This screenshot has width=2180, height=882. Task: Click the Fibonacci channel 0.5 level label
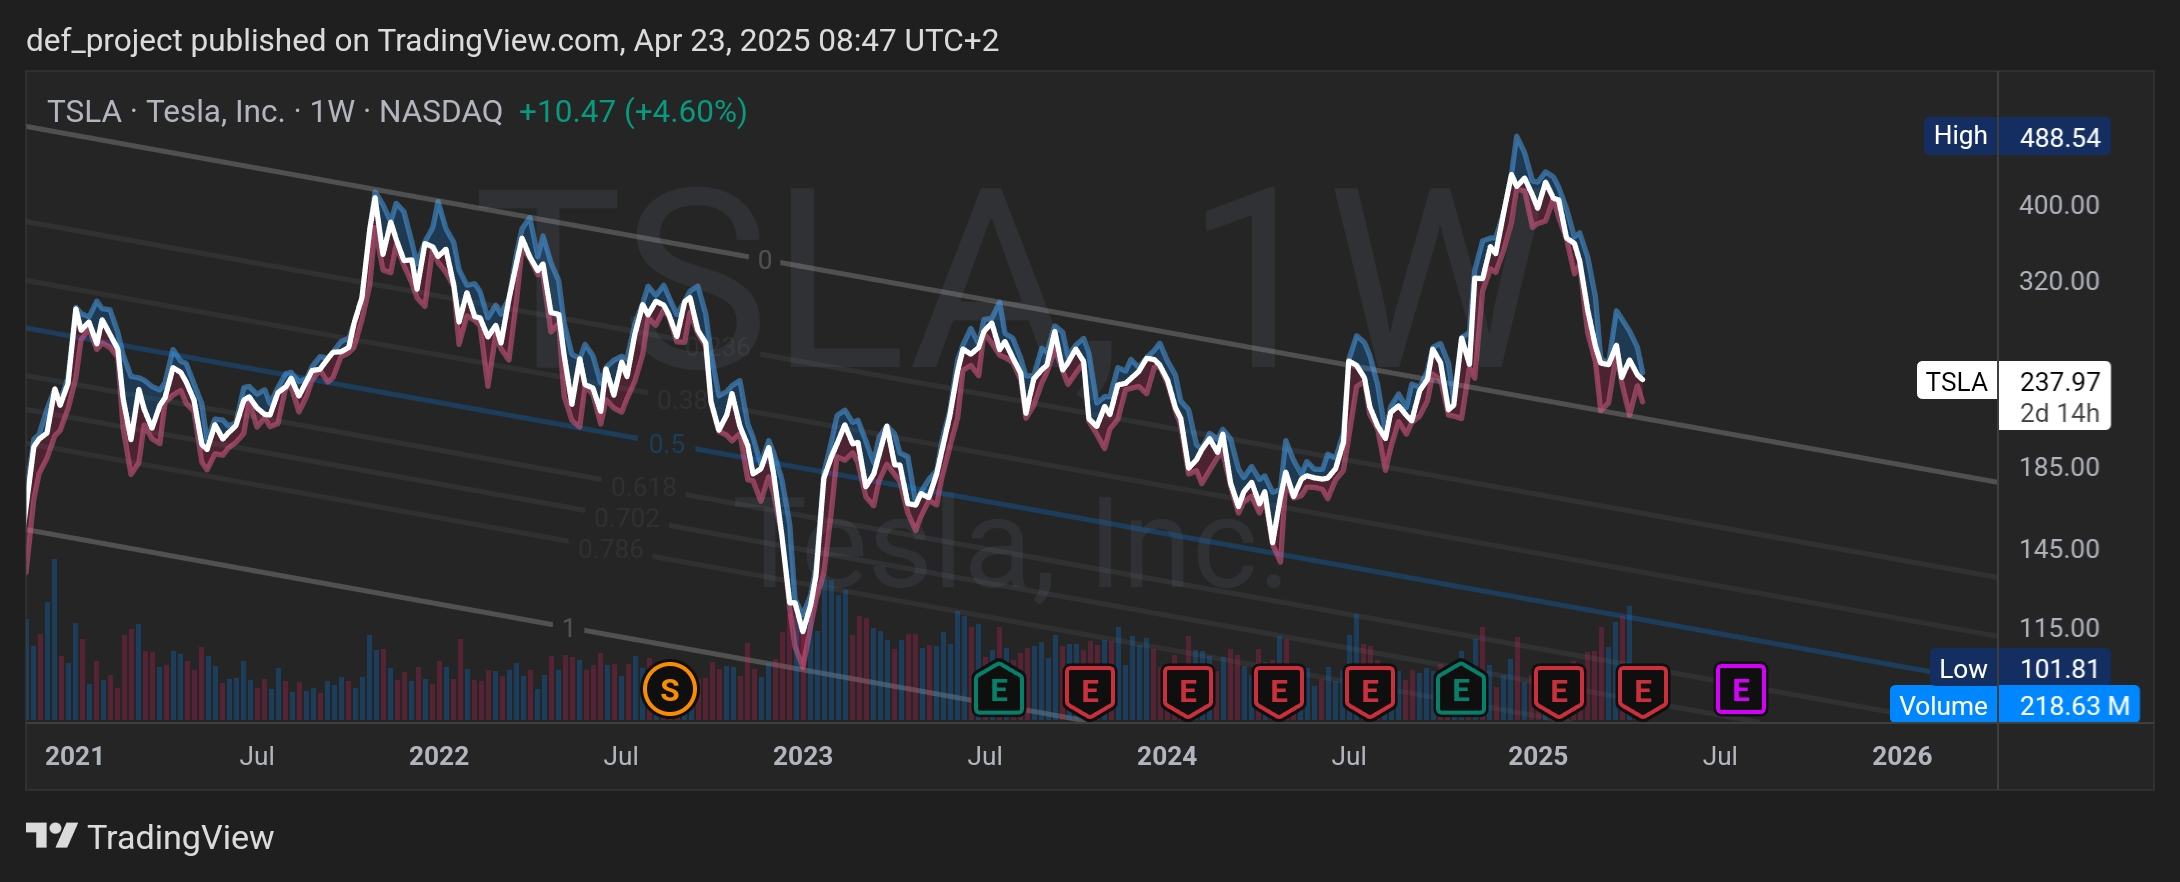coord(667,444)
